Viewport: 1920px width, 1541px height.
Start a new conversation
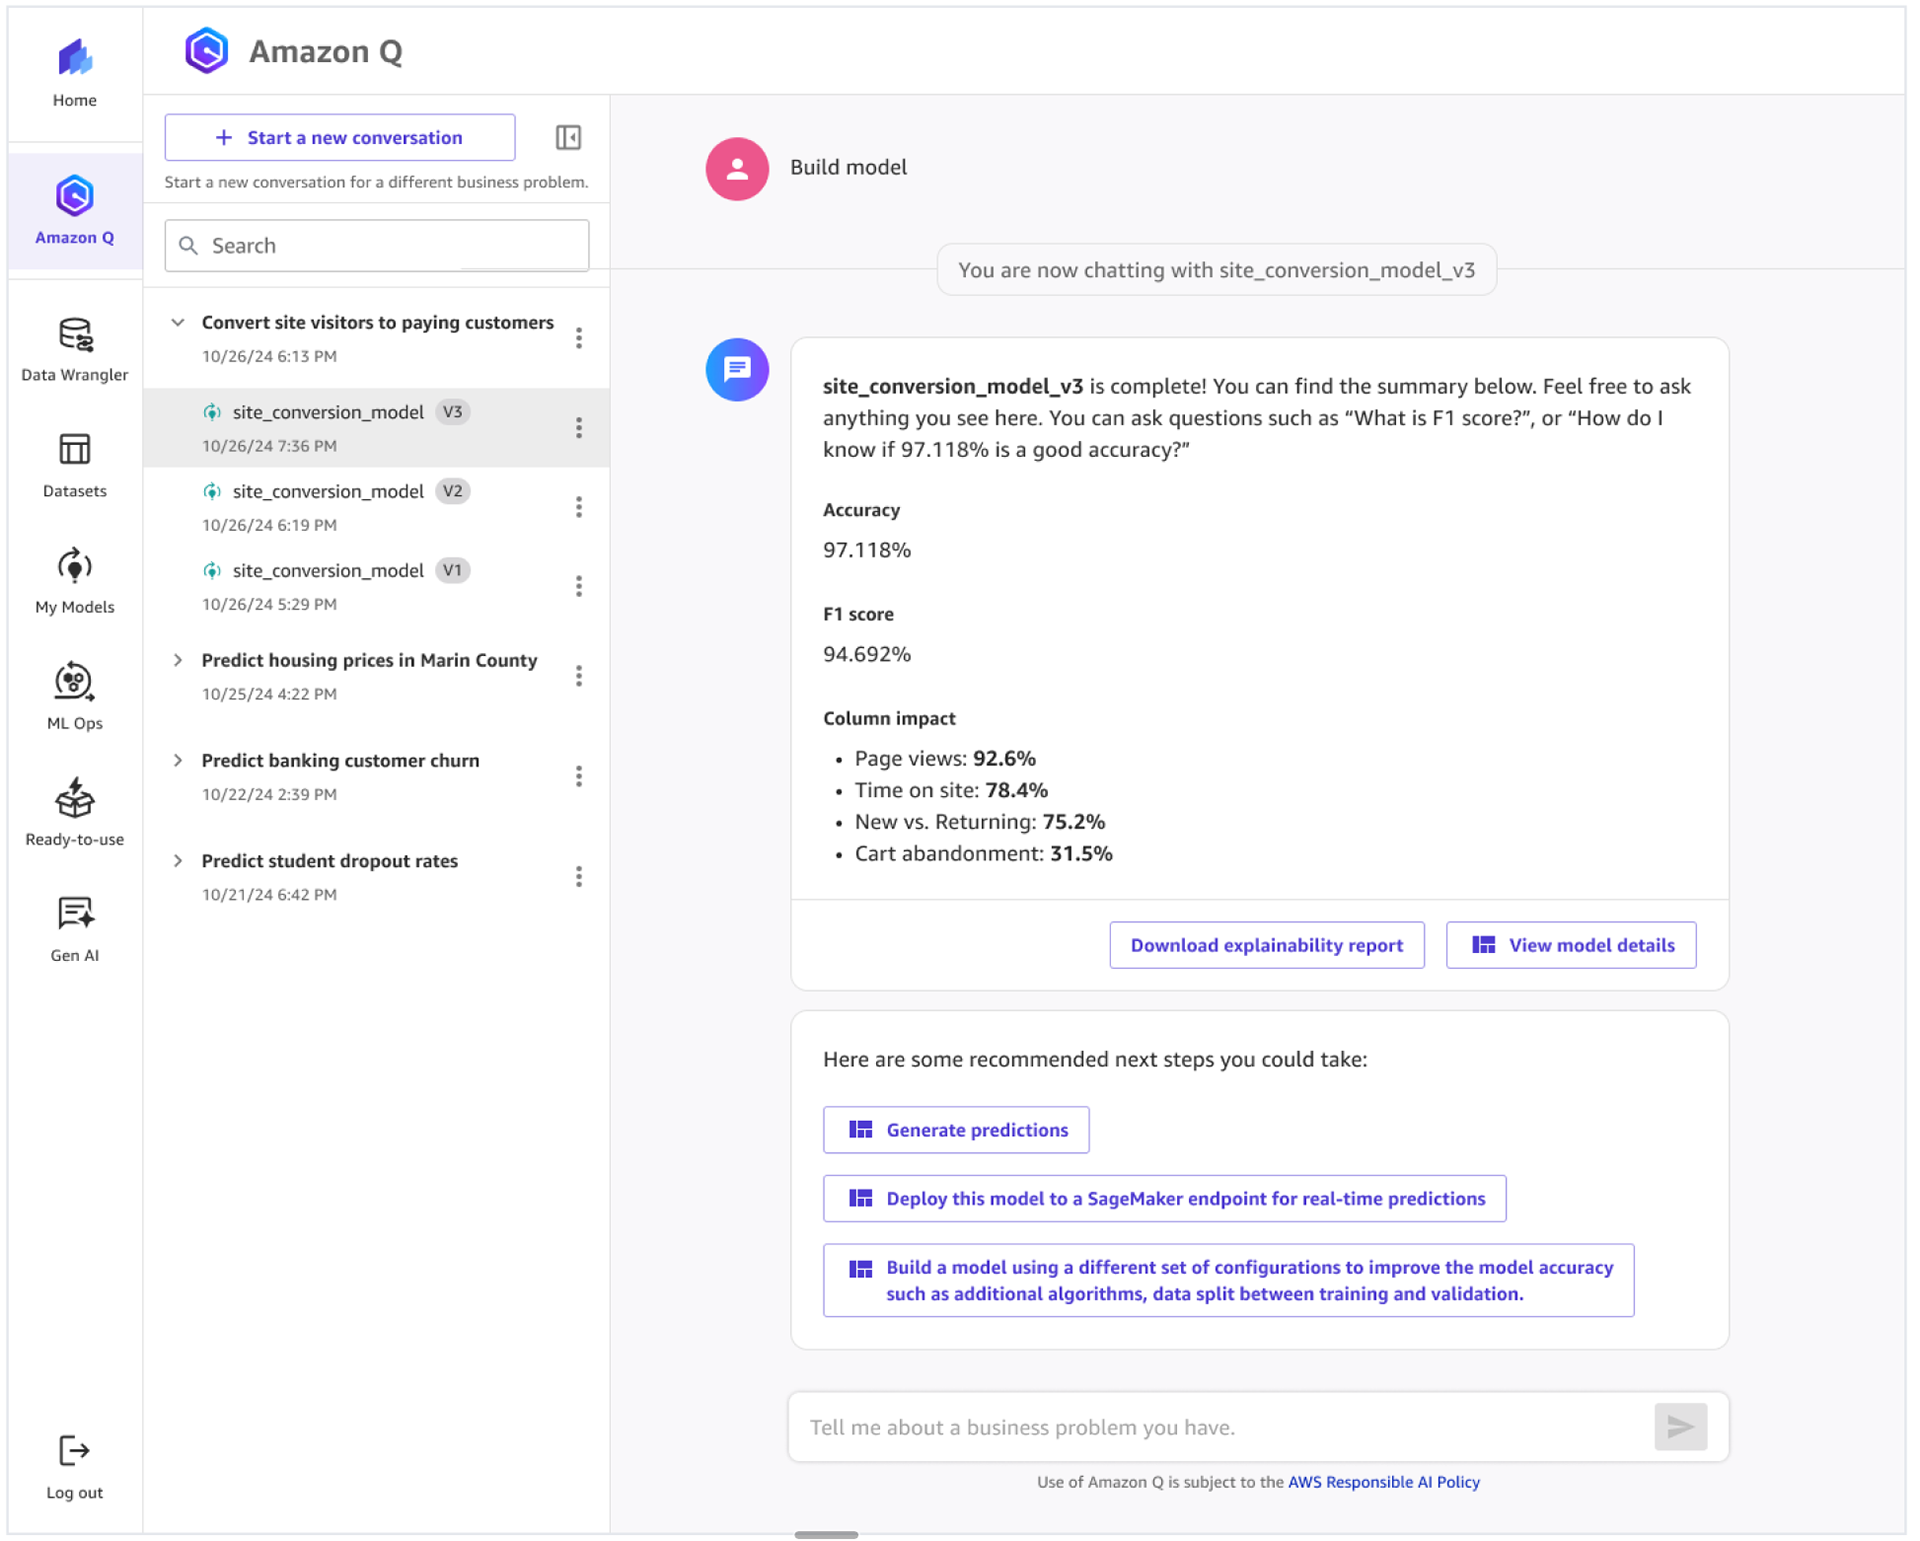click(x=340, y=137)
